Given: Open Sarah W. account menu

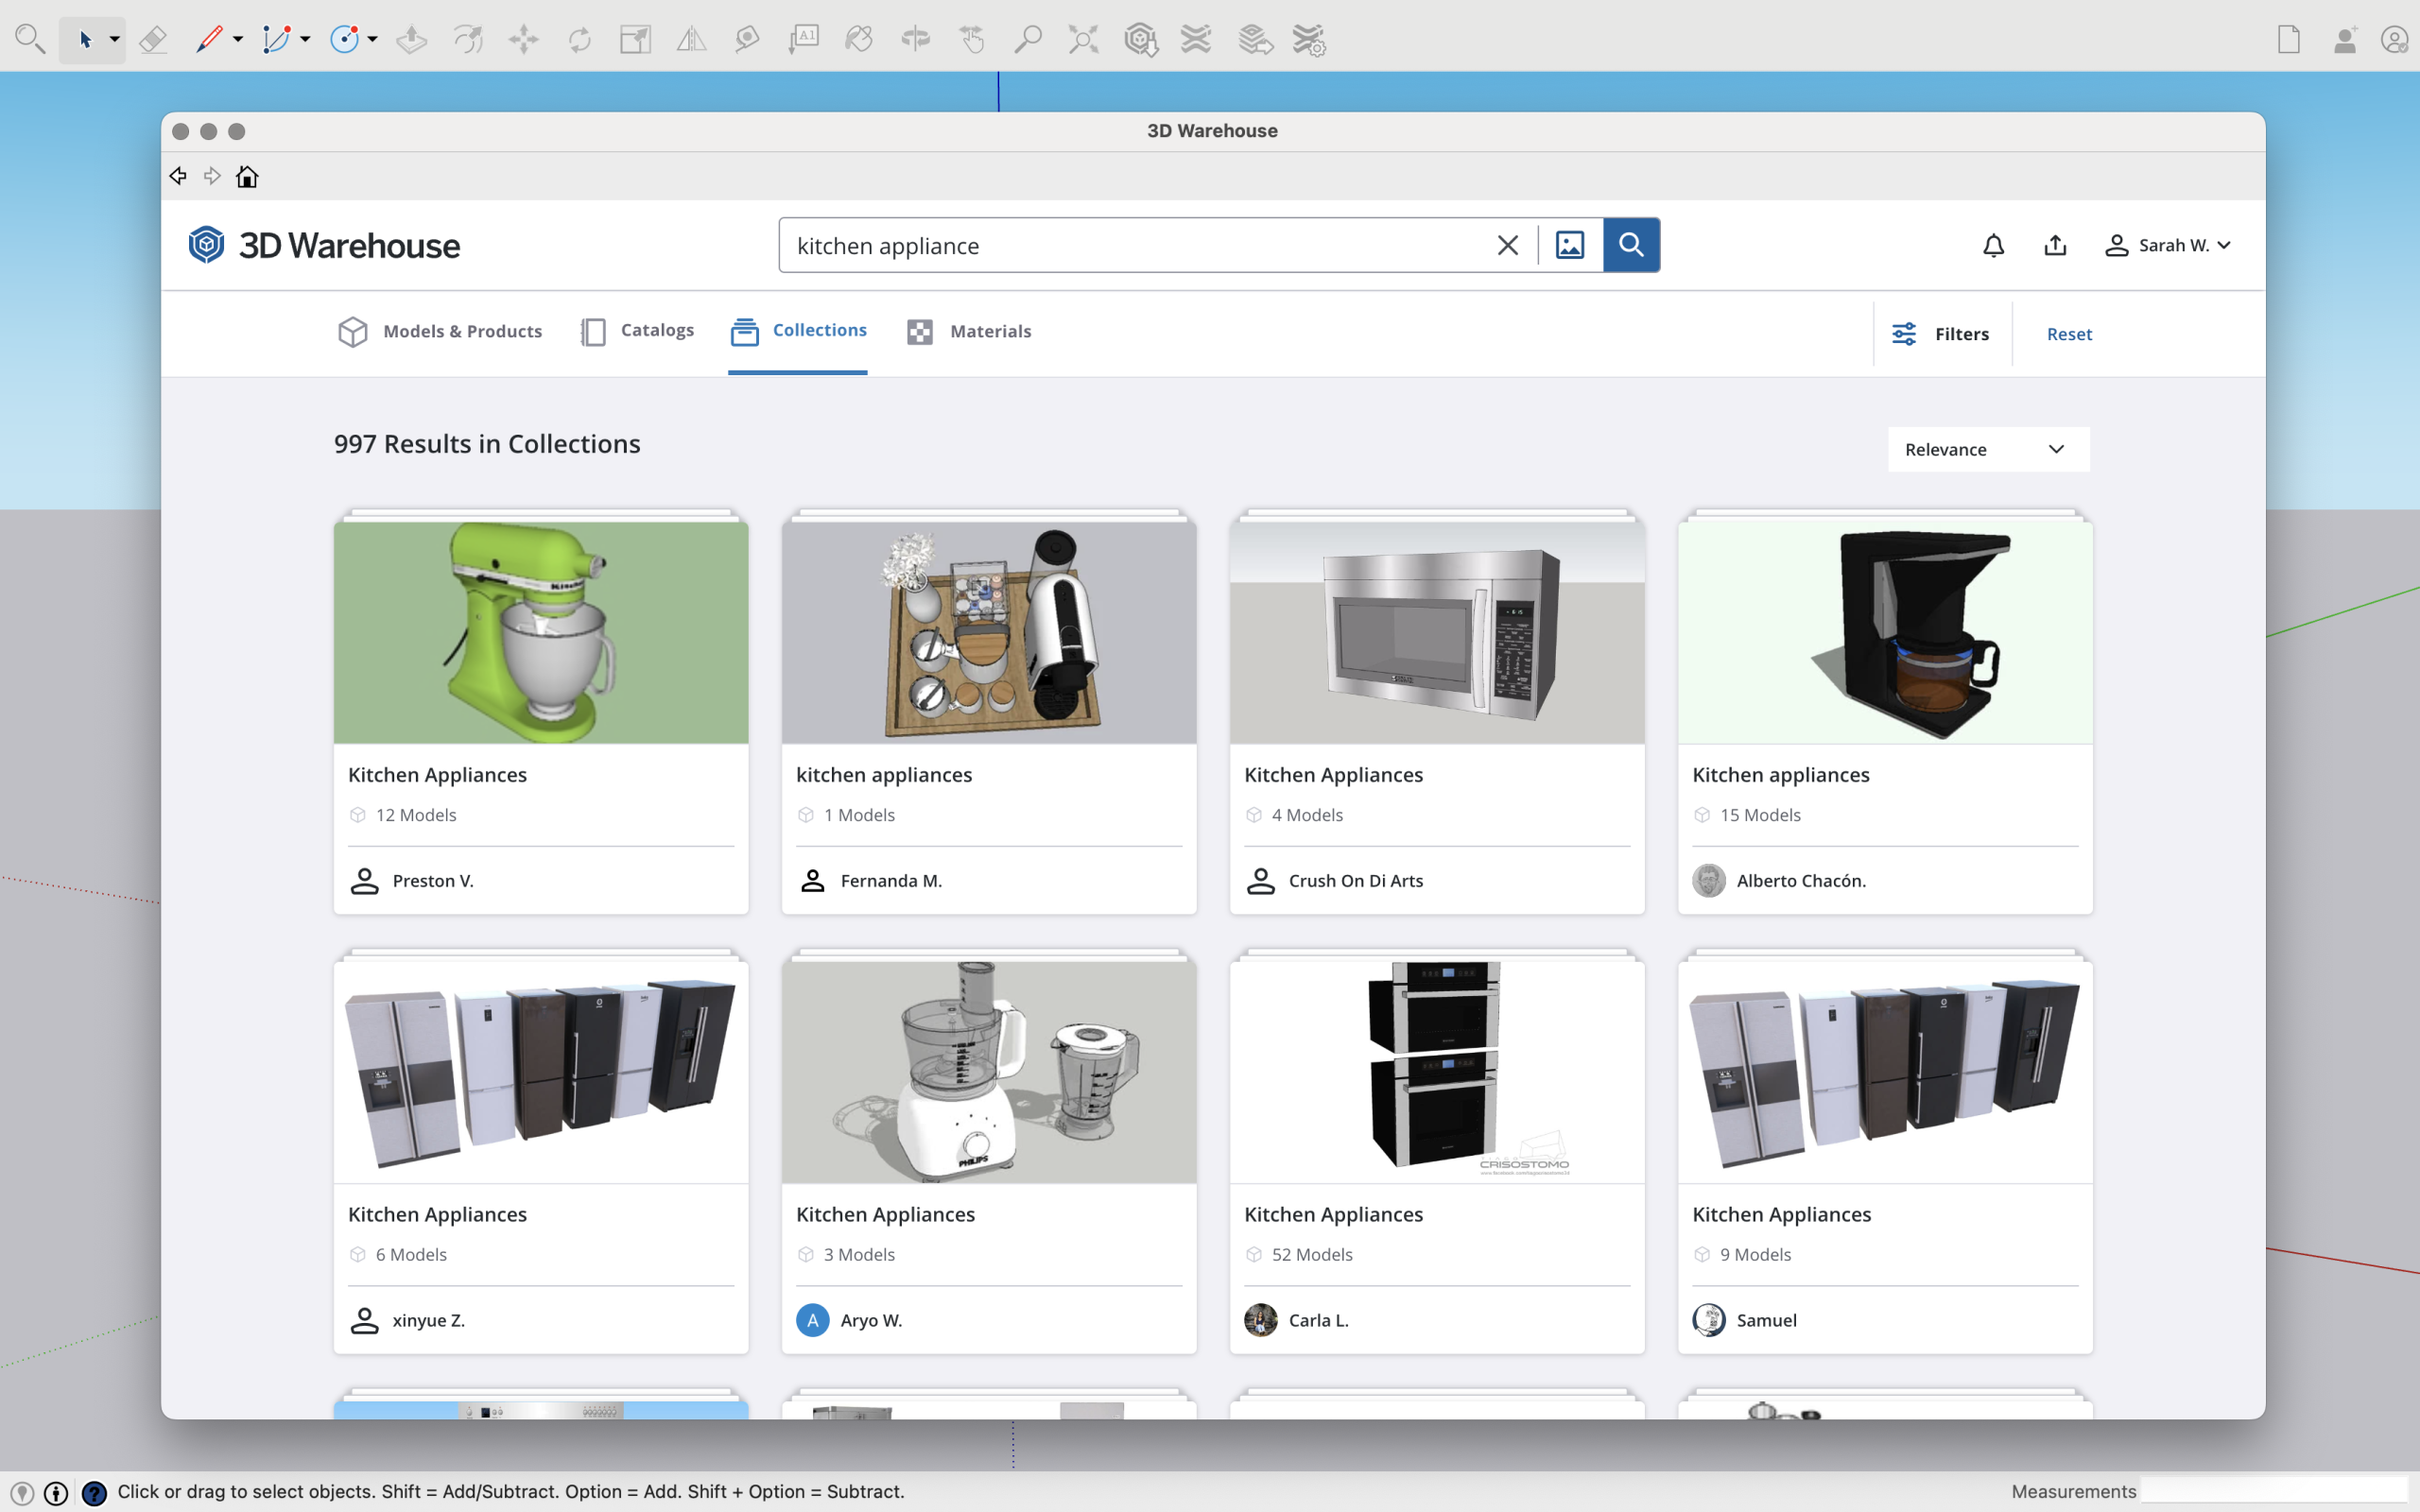Looking at the screenshot, I should click(2168, 245).
